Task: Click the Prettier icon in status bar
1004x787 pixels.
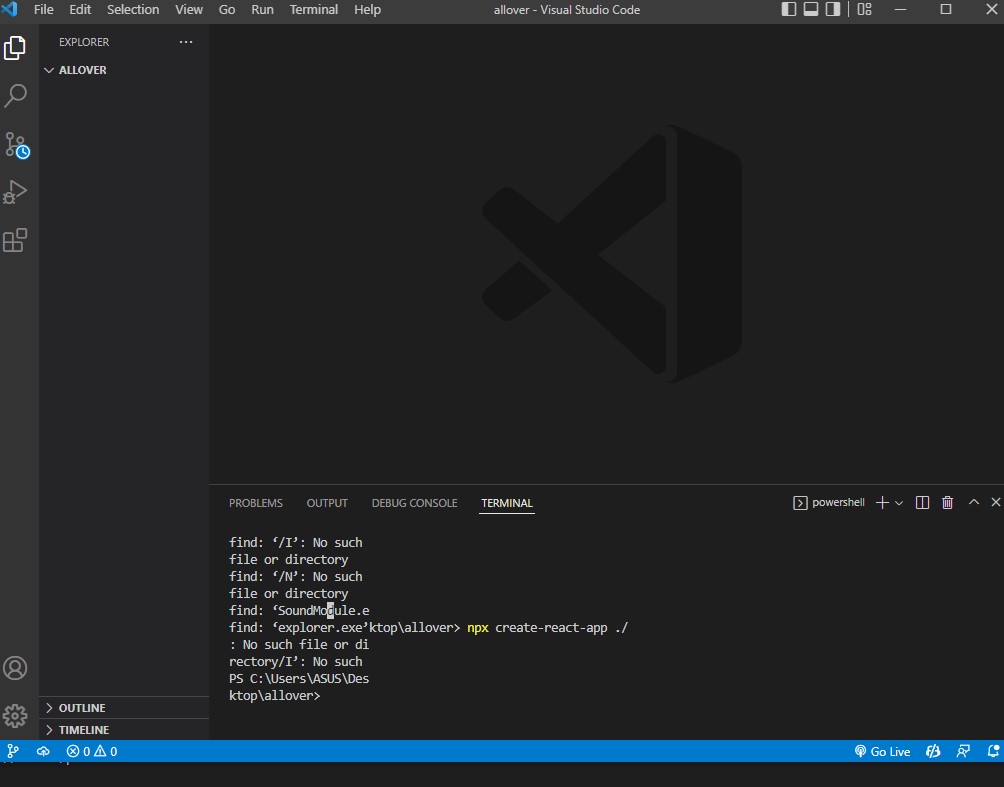Action: (933, 751)
